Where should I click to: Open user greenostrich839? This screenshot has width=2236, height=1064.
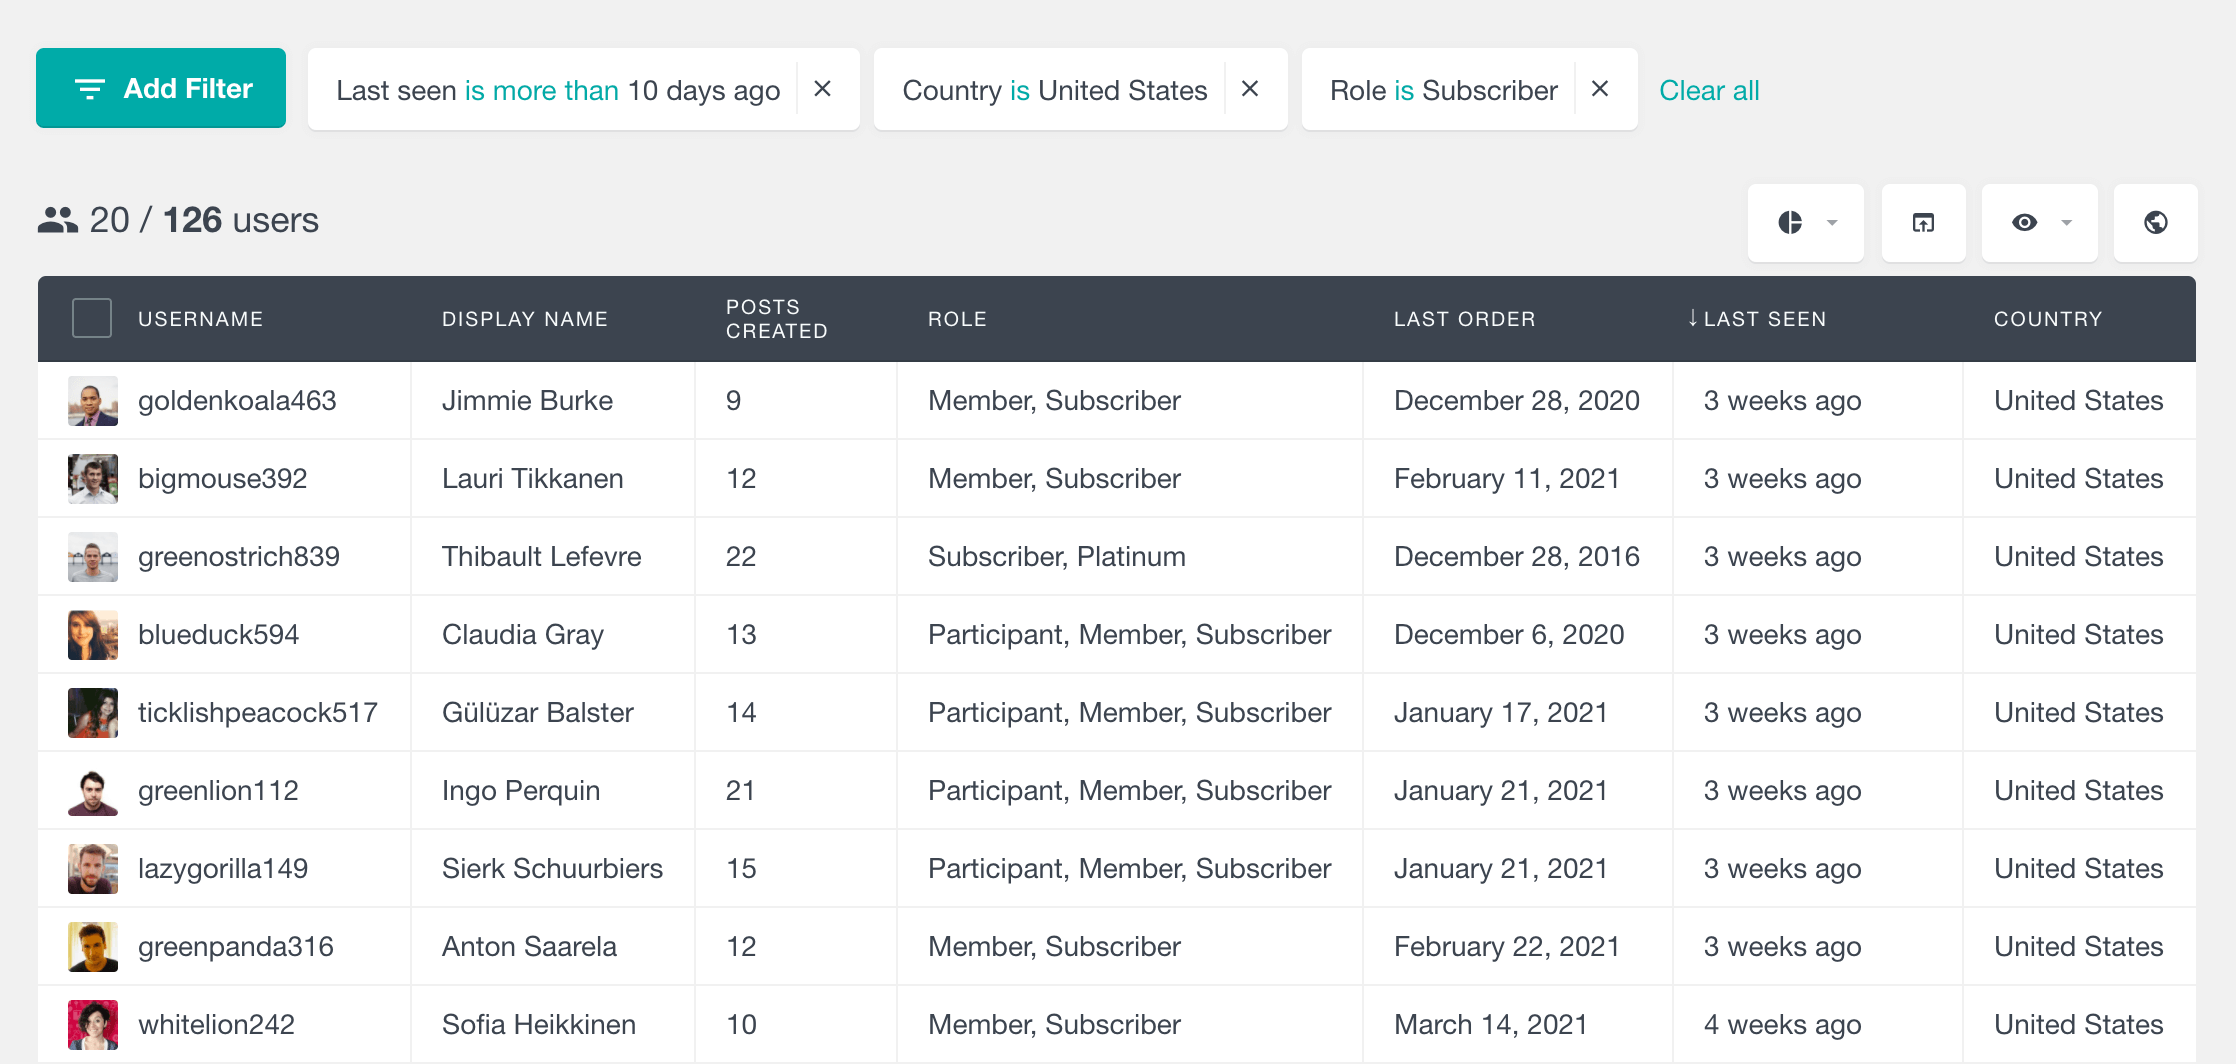pos(239,557)
